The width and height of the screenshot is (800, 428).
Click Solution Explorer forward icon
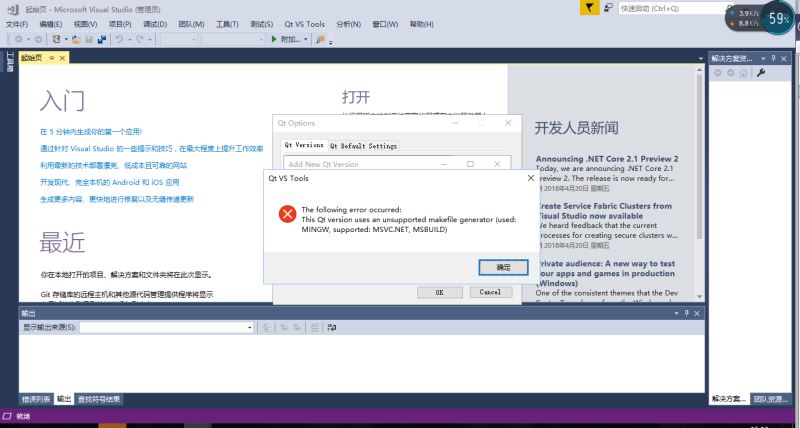coord(730,73)
